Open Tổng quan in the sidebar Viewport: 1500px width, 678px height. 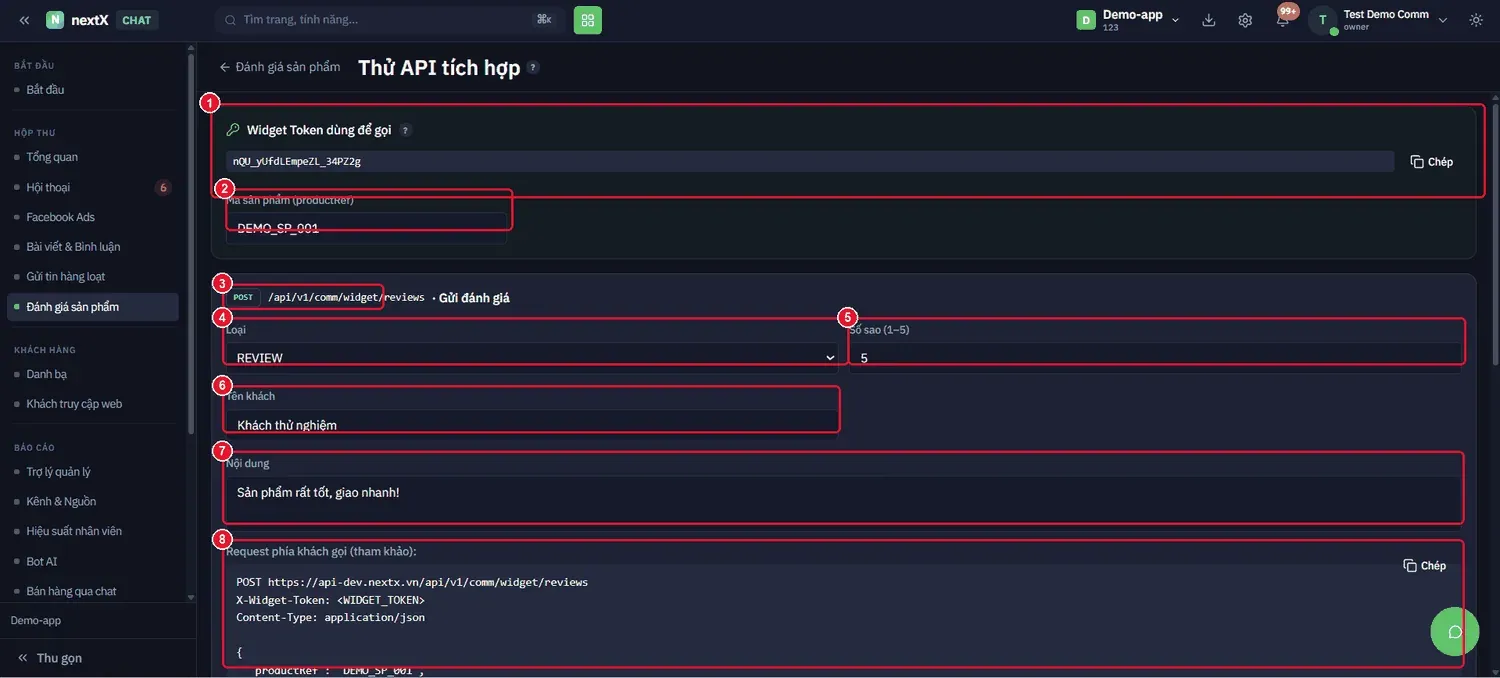coord(93,157)
